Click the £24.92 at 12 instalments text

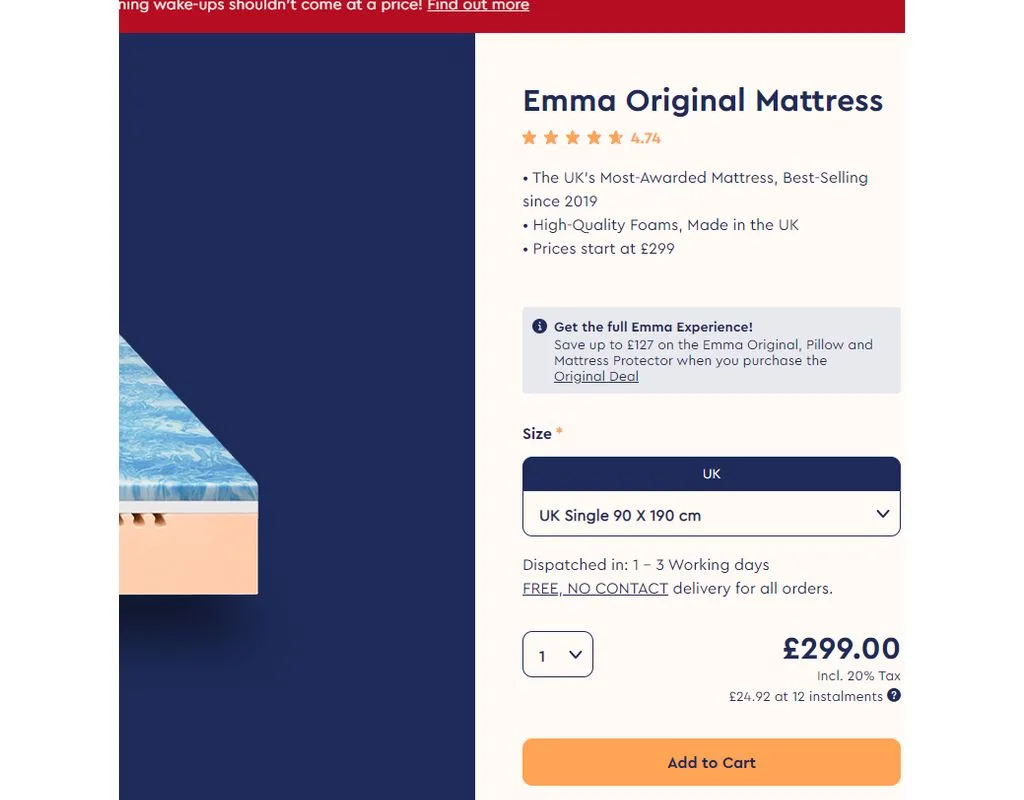click(805, 696)
